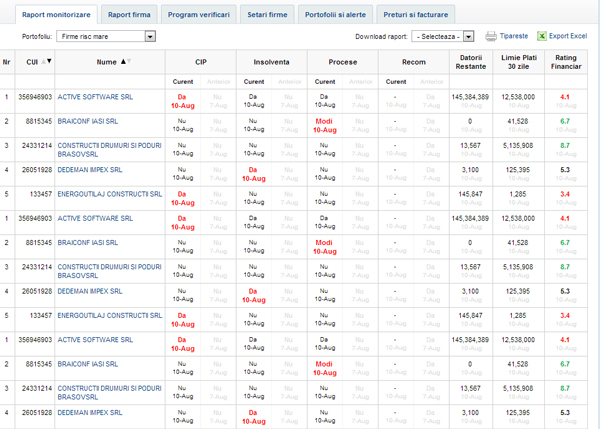Open first ACTIVE SOFTWARE SRL company link
Screen dimensions: 600x429
pyautogui.click(x=95, y=97)
